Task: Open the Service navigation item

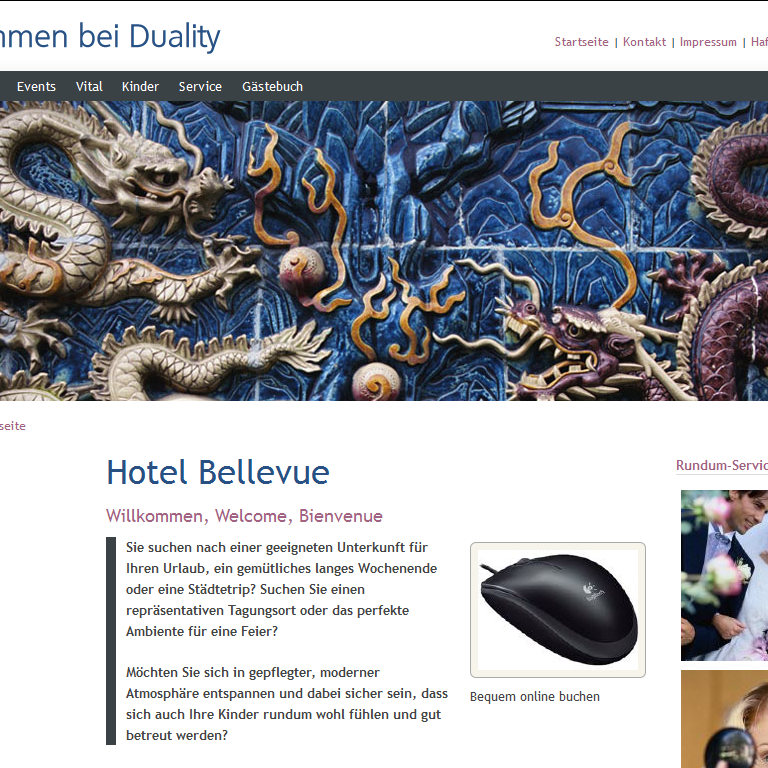Action: click(200, 87)
